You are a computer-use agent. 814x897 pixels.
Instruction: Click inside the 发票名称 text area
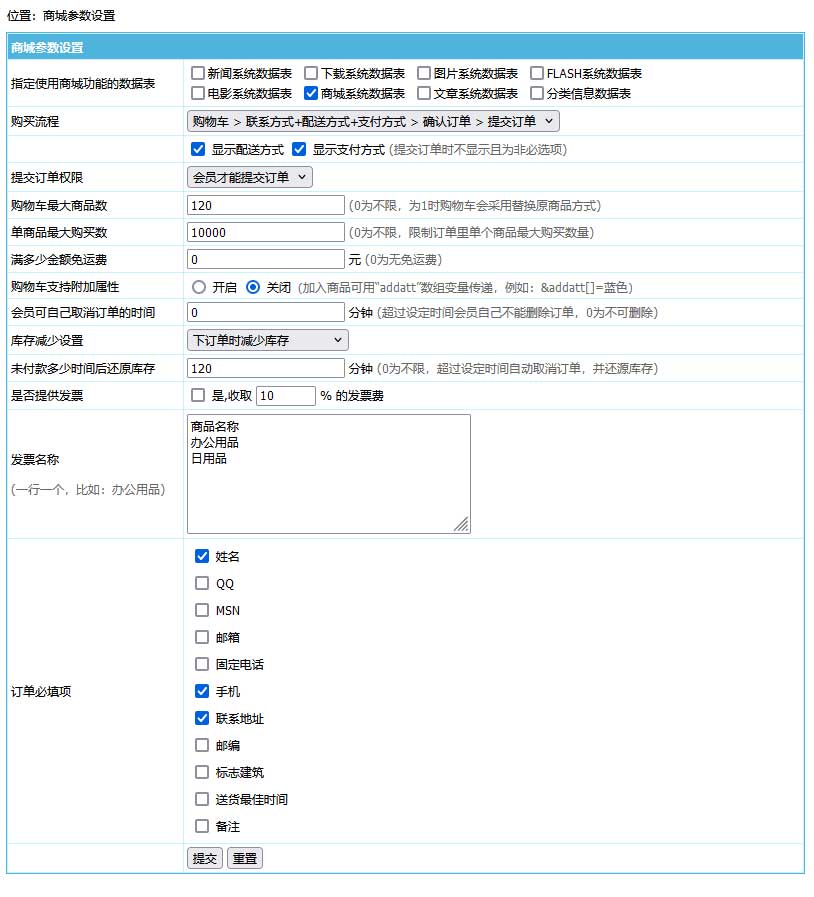328,473
